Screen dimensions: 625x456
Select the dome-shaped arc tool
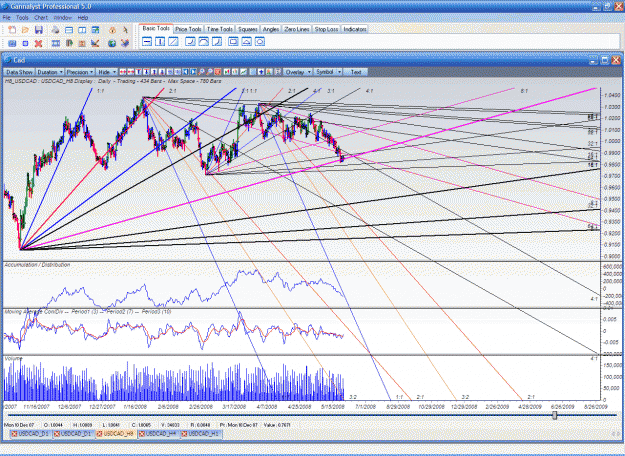[203, 41]
